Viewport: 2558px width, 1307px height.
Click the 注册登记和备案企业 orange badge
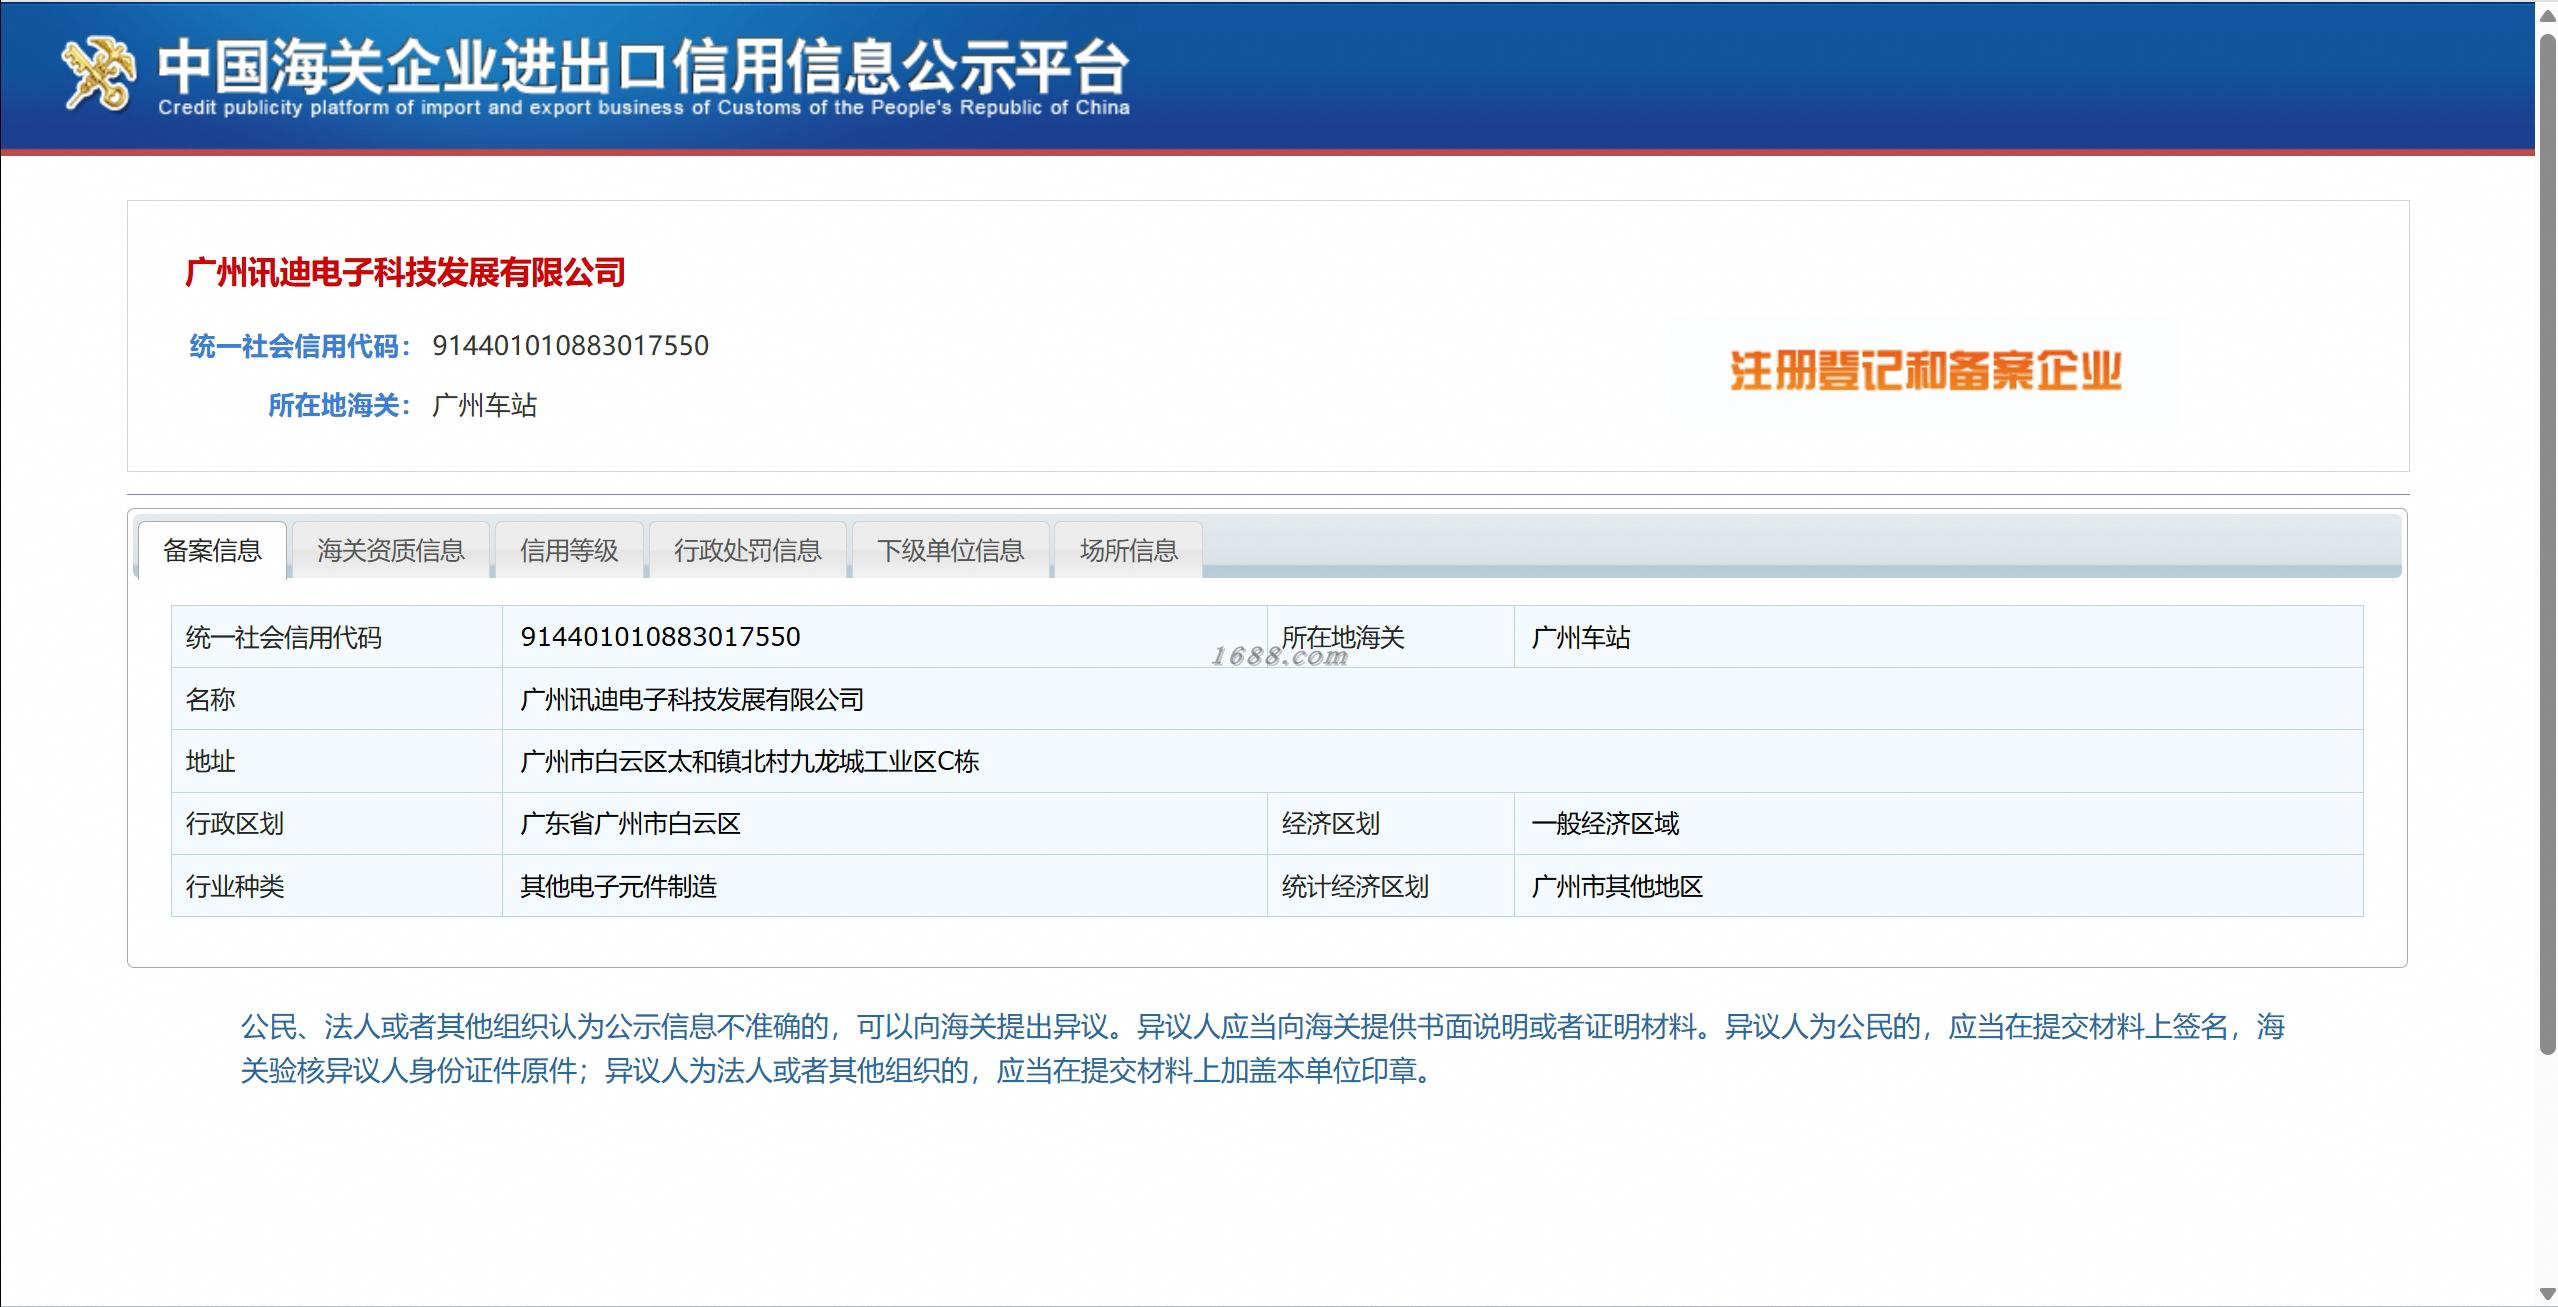tap(1925, 371)
